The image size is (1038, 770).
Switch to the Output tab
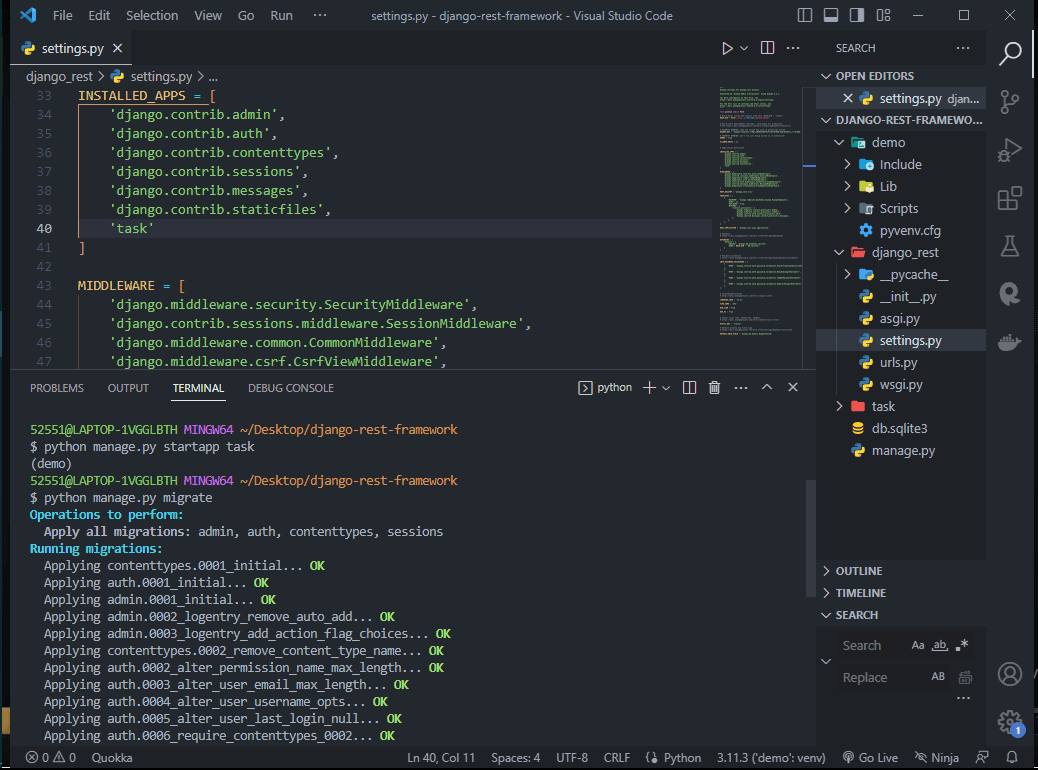pos(128,388)
